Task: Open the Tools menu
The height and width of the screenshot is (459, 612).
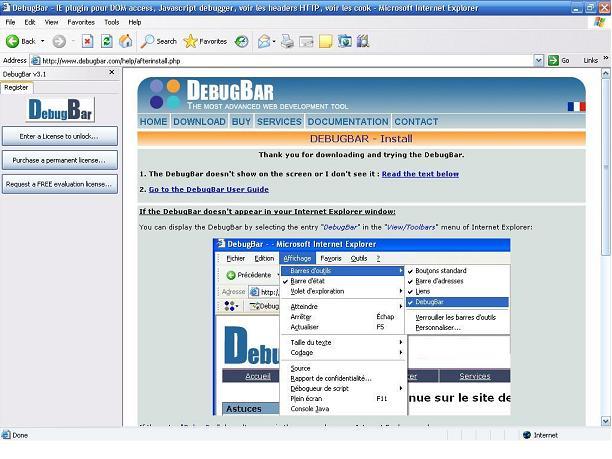Action: click(112, 22)
